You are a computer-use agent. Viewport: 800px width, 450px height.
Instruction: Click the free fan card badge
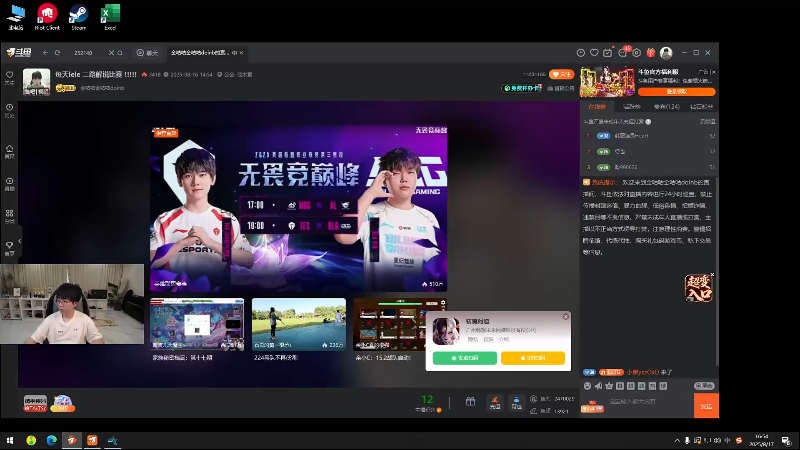[521, 88]
